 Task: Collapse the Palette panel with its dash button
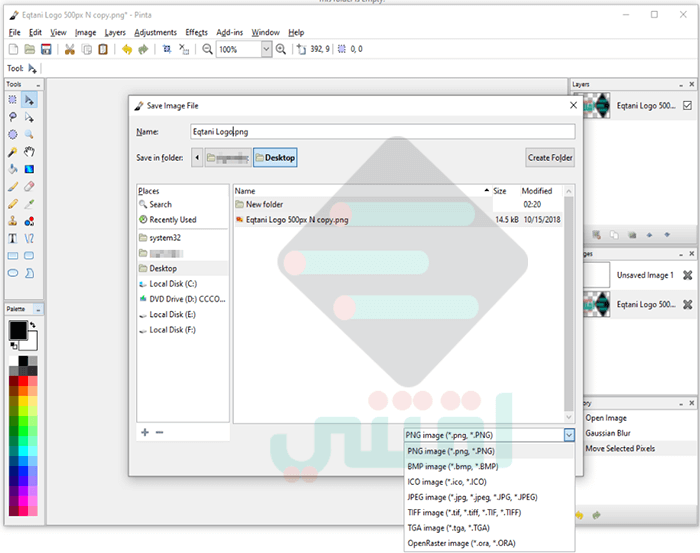pos(38,309)
